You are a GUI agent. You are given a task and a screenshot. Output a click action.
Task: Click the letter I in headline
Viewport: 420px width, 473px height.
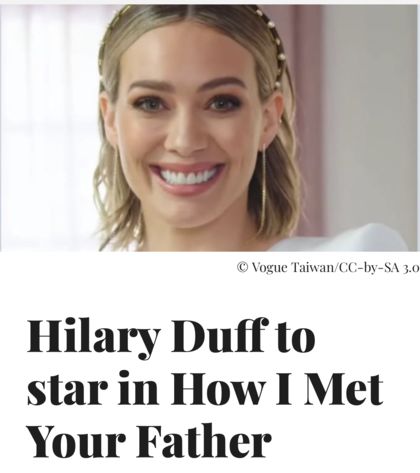[x=284, y=388]
